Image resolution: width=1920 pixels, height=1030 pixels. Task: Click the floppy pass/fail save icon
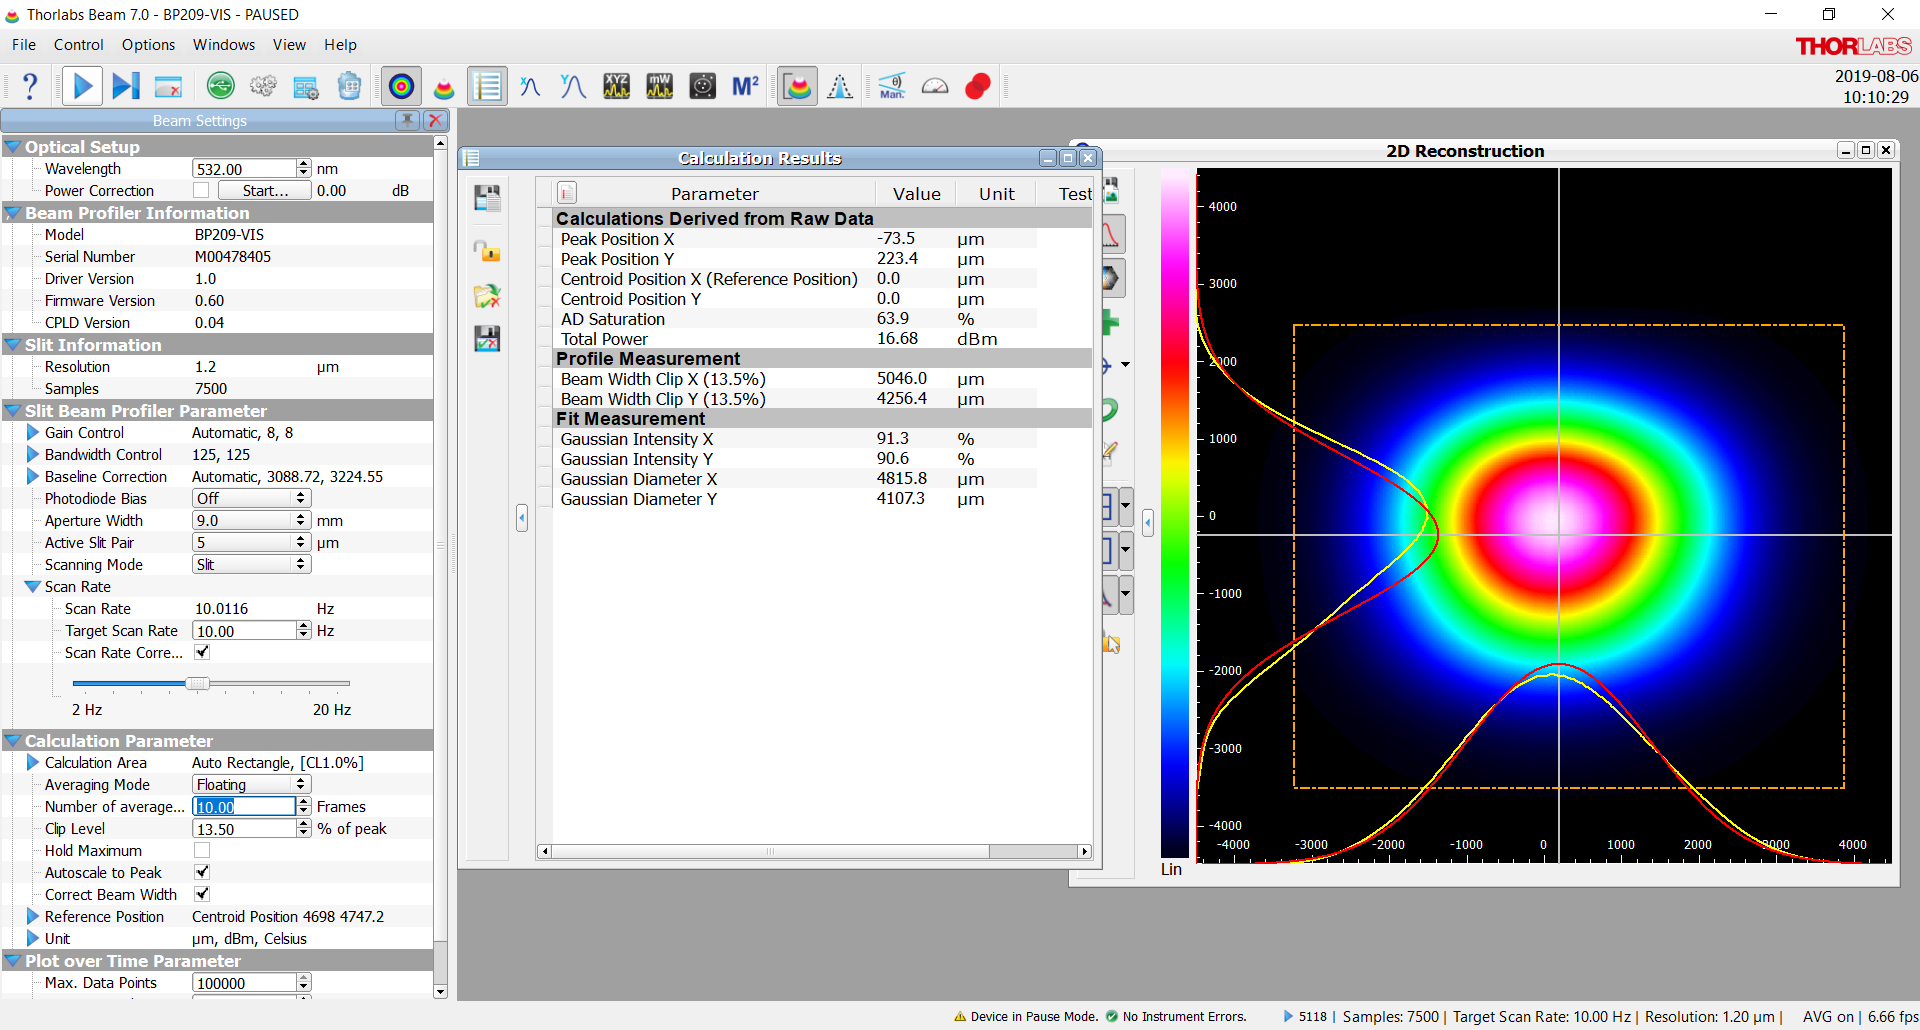487,339
